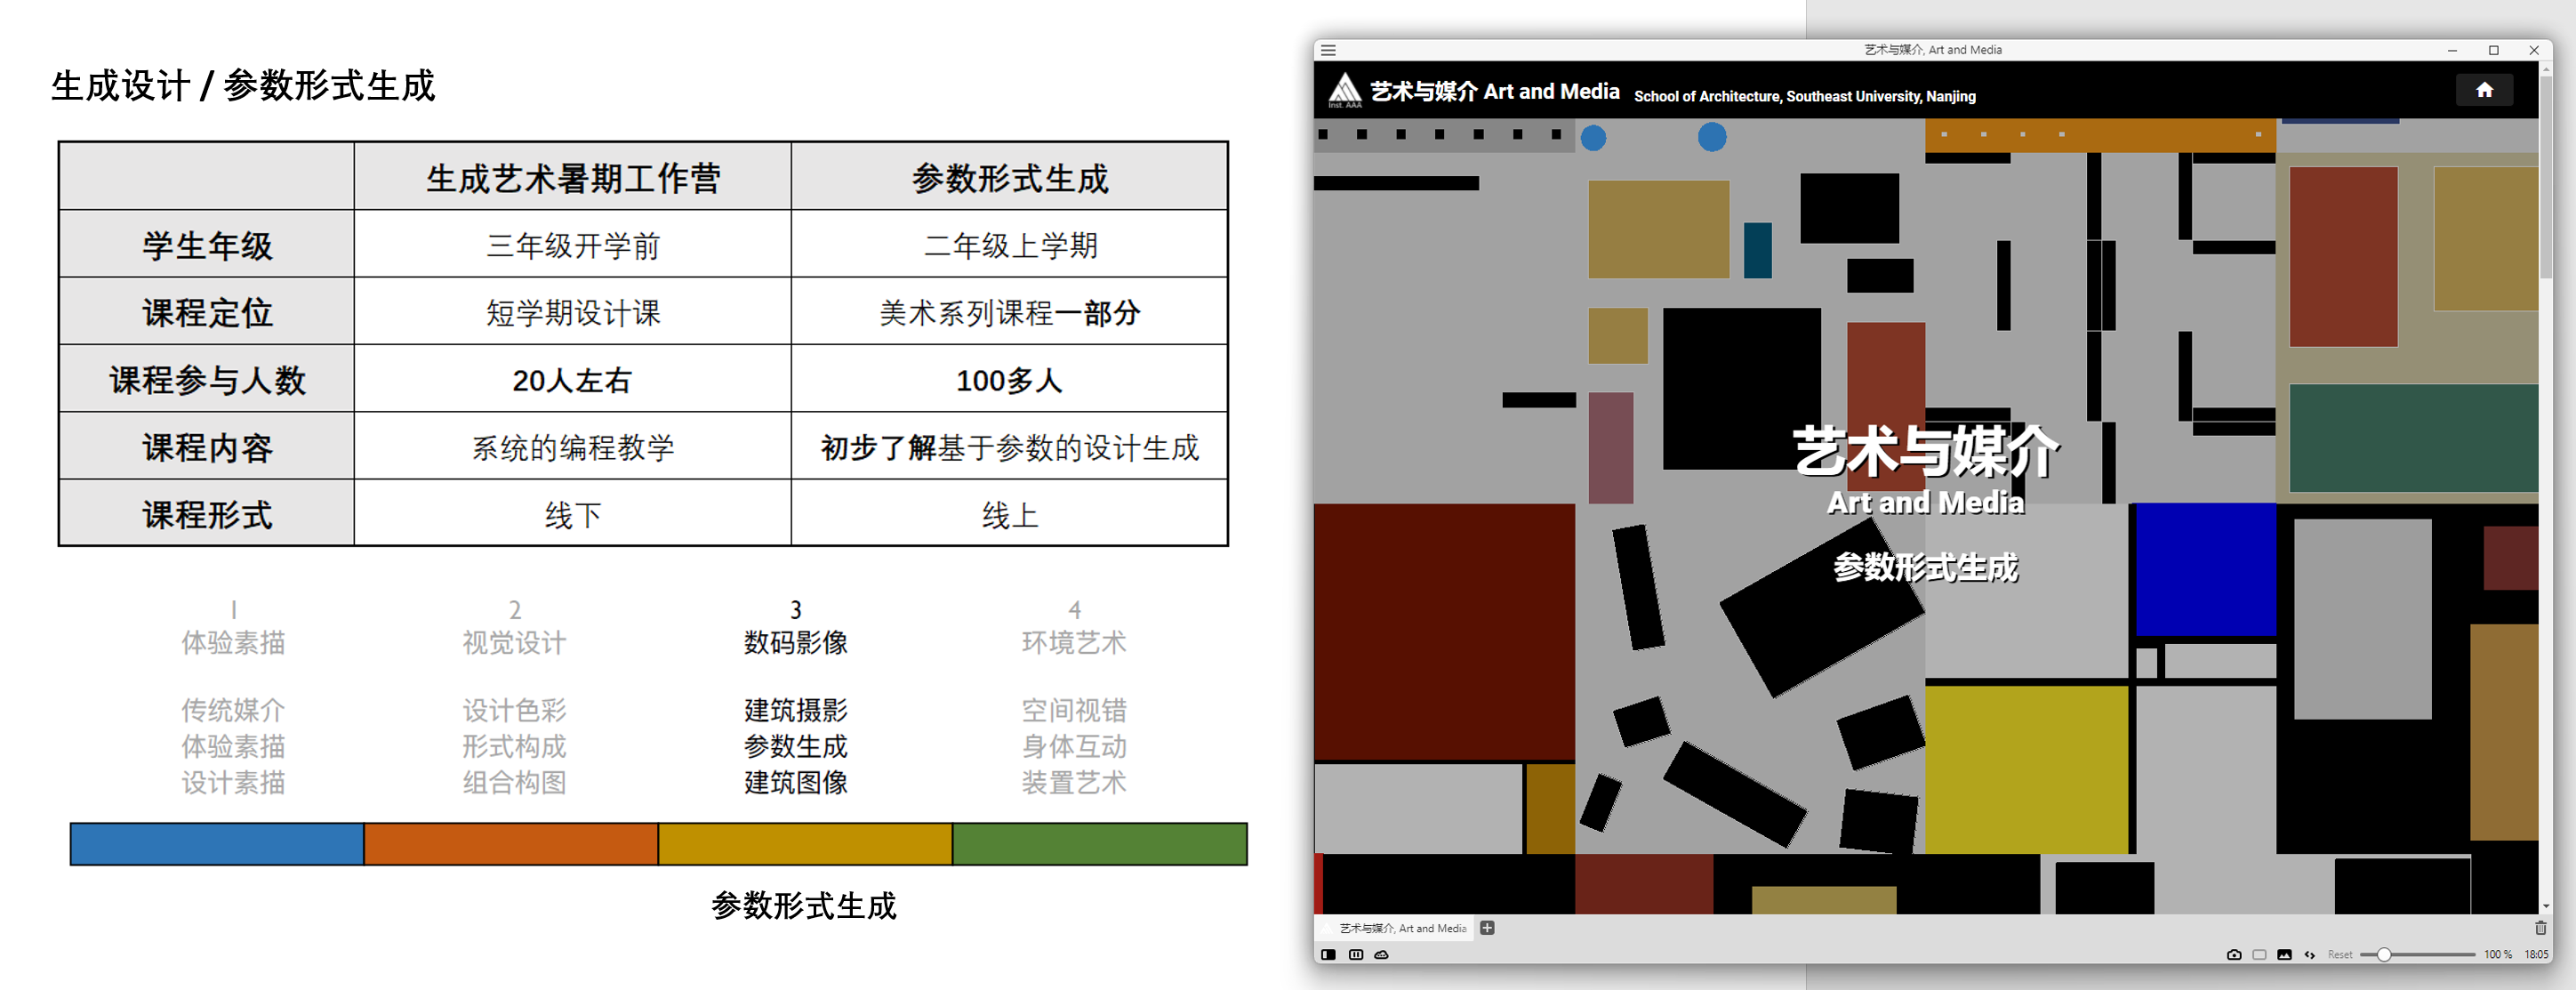
Task: Click the 体验素描 stage heading under number 1
Action: [x=233, y=642]
